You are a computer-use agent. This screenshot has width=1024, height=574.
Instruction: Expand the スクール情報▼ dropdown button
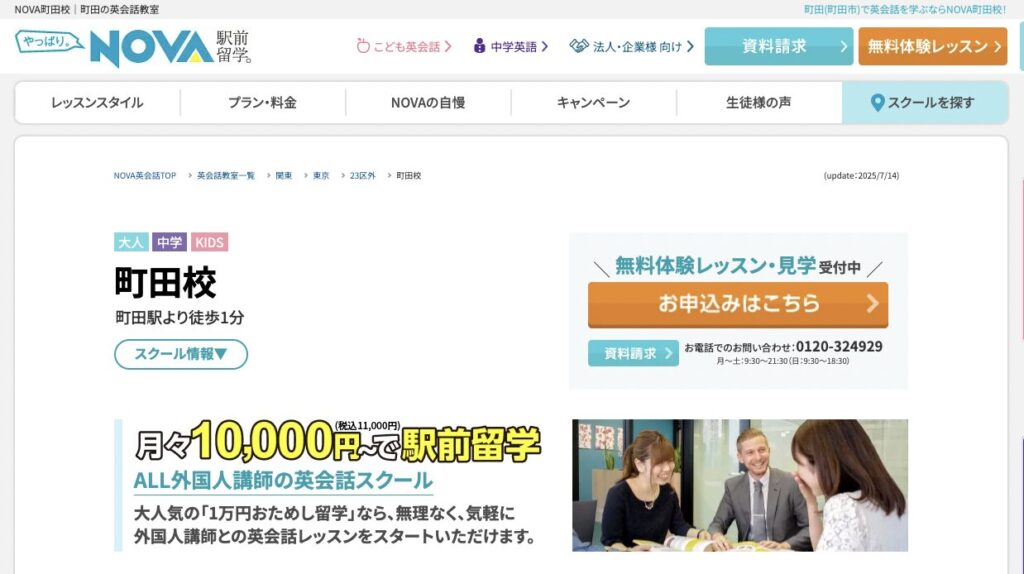181,354
